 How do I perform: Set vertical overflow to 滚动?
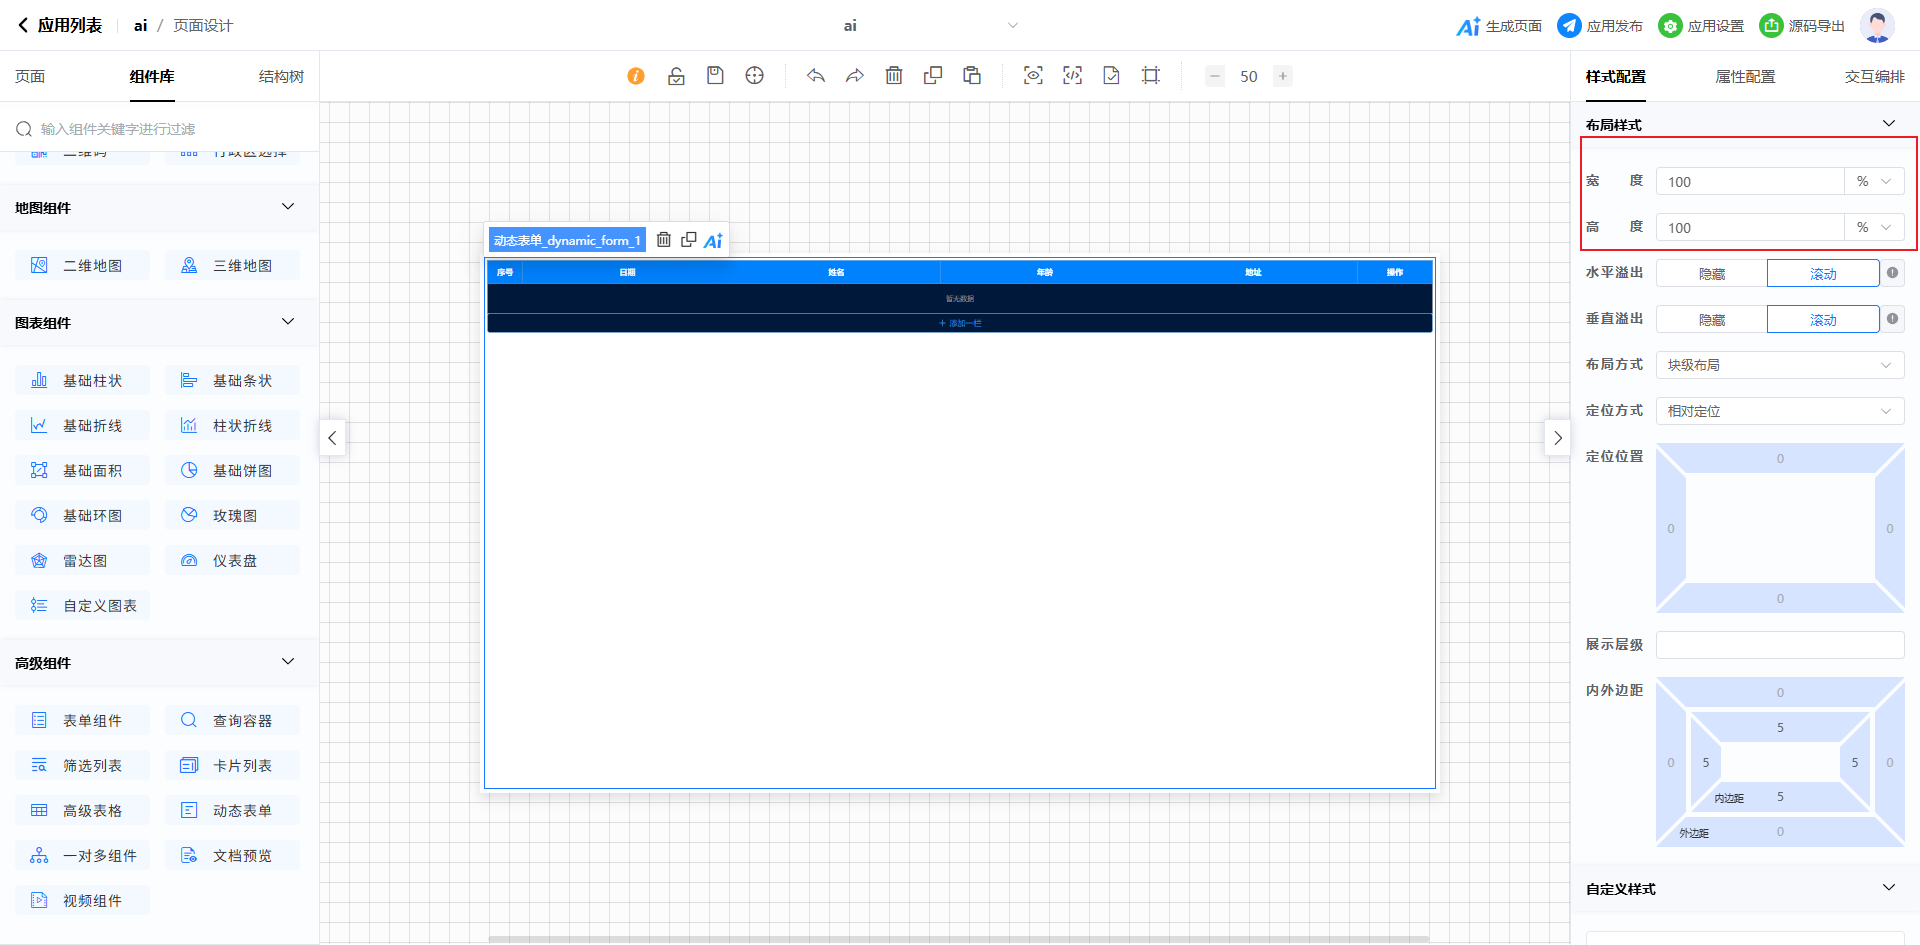(1822, 320)
